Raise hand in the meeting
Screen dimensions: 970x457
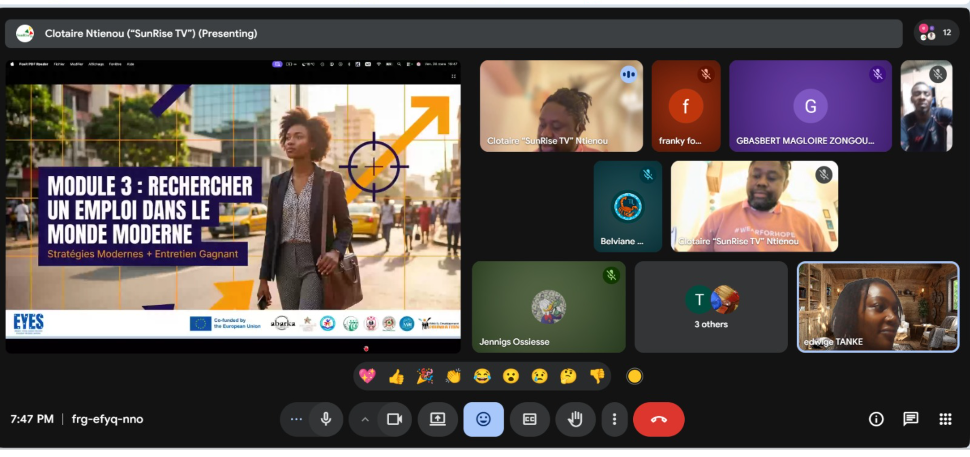tap(575, 419)
